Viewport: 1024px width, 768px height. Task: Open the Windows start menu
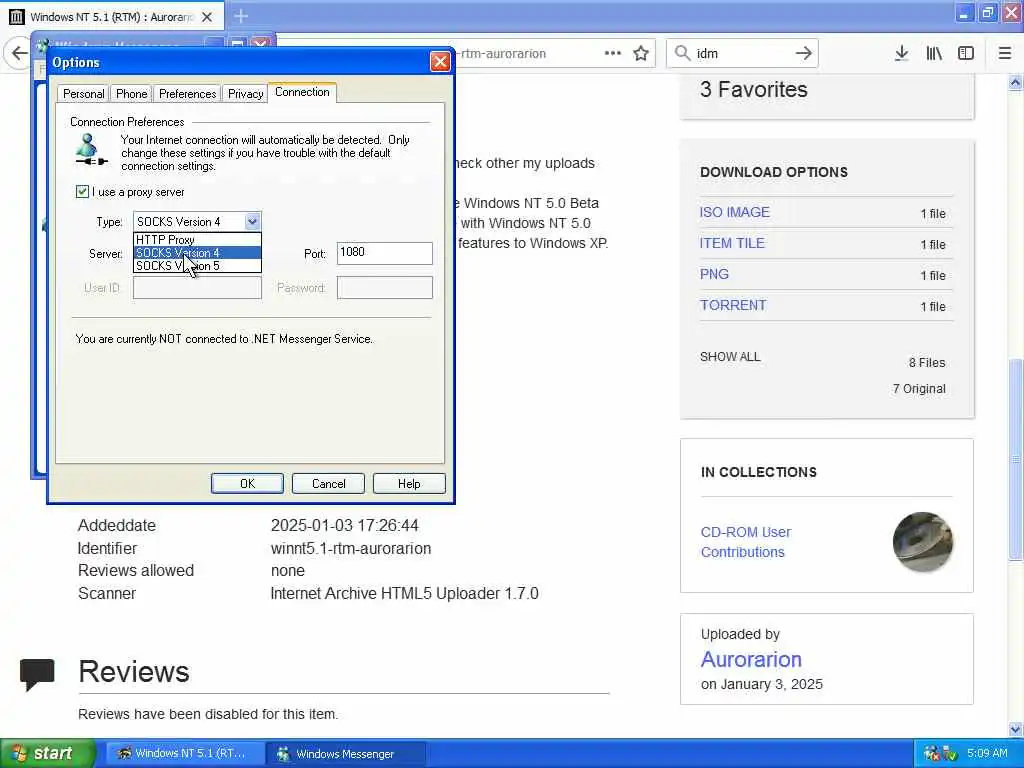tap(47, 754)
